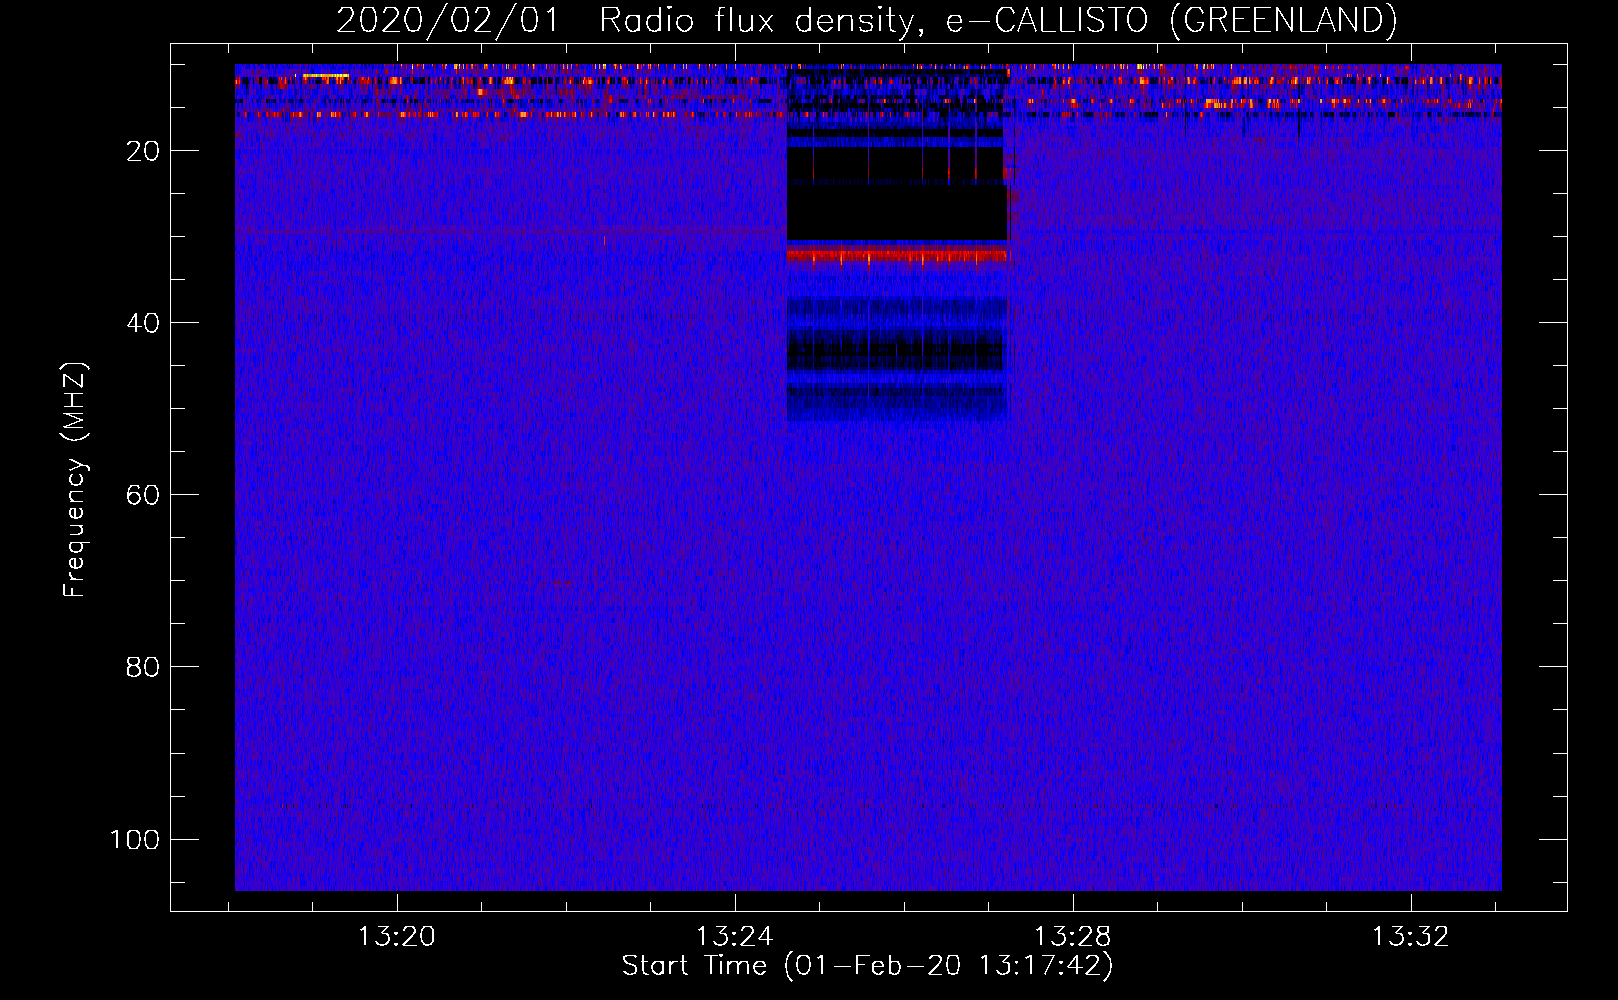Click the 100 MHz frequency tick label

135,839
